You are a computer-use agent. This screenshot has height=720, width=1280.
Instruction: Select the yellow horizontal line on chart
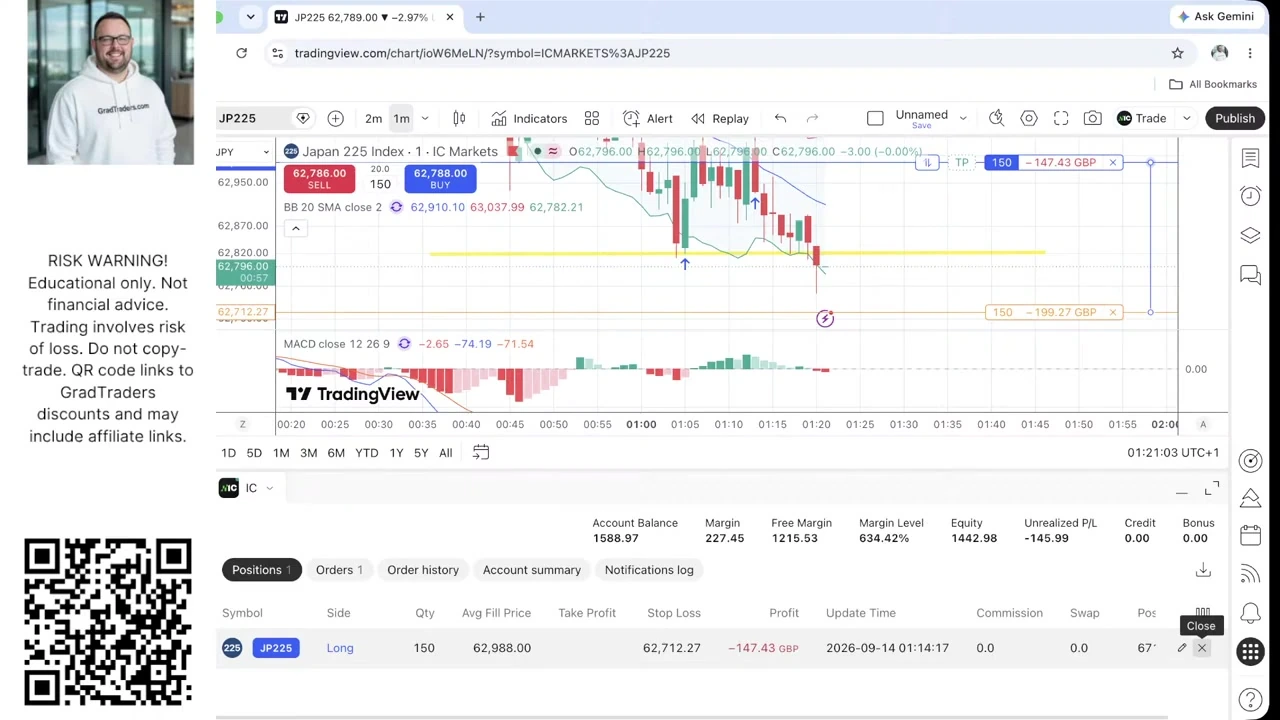point(738,253)
